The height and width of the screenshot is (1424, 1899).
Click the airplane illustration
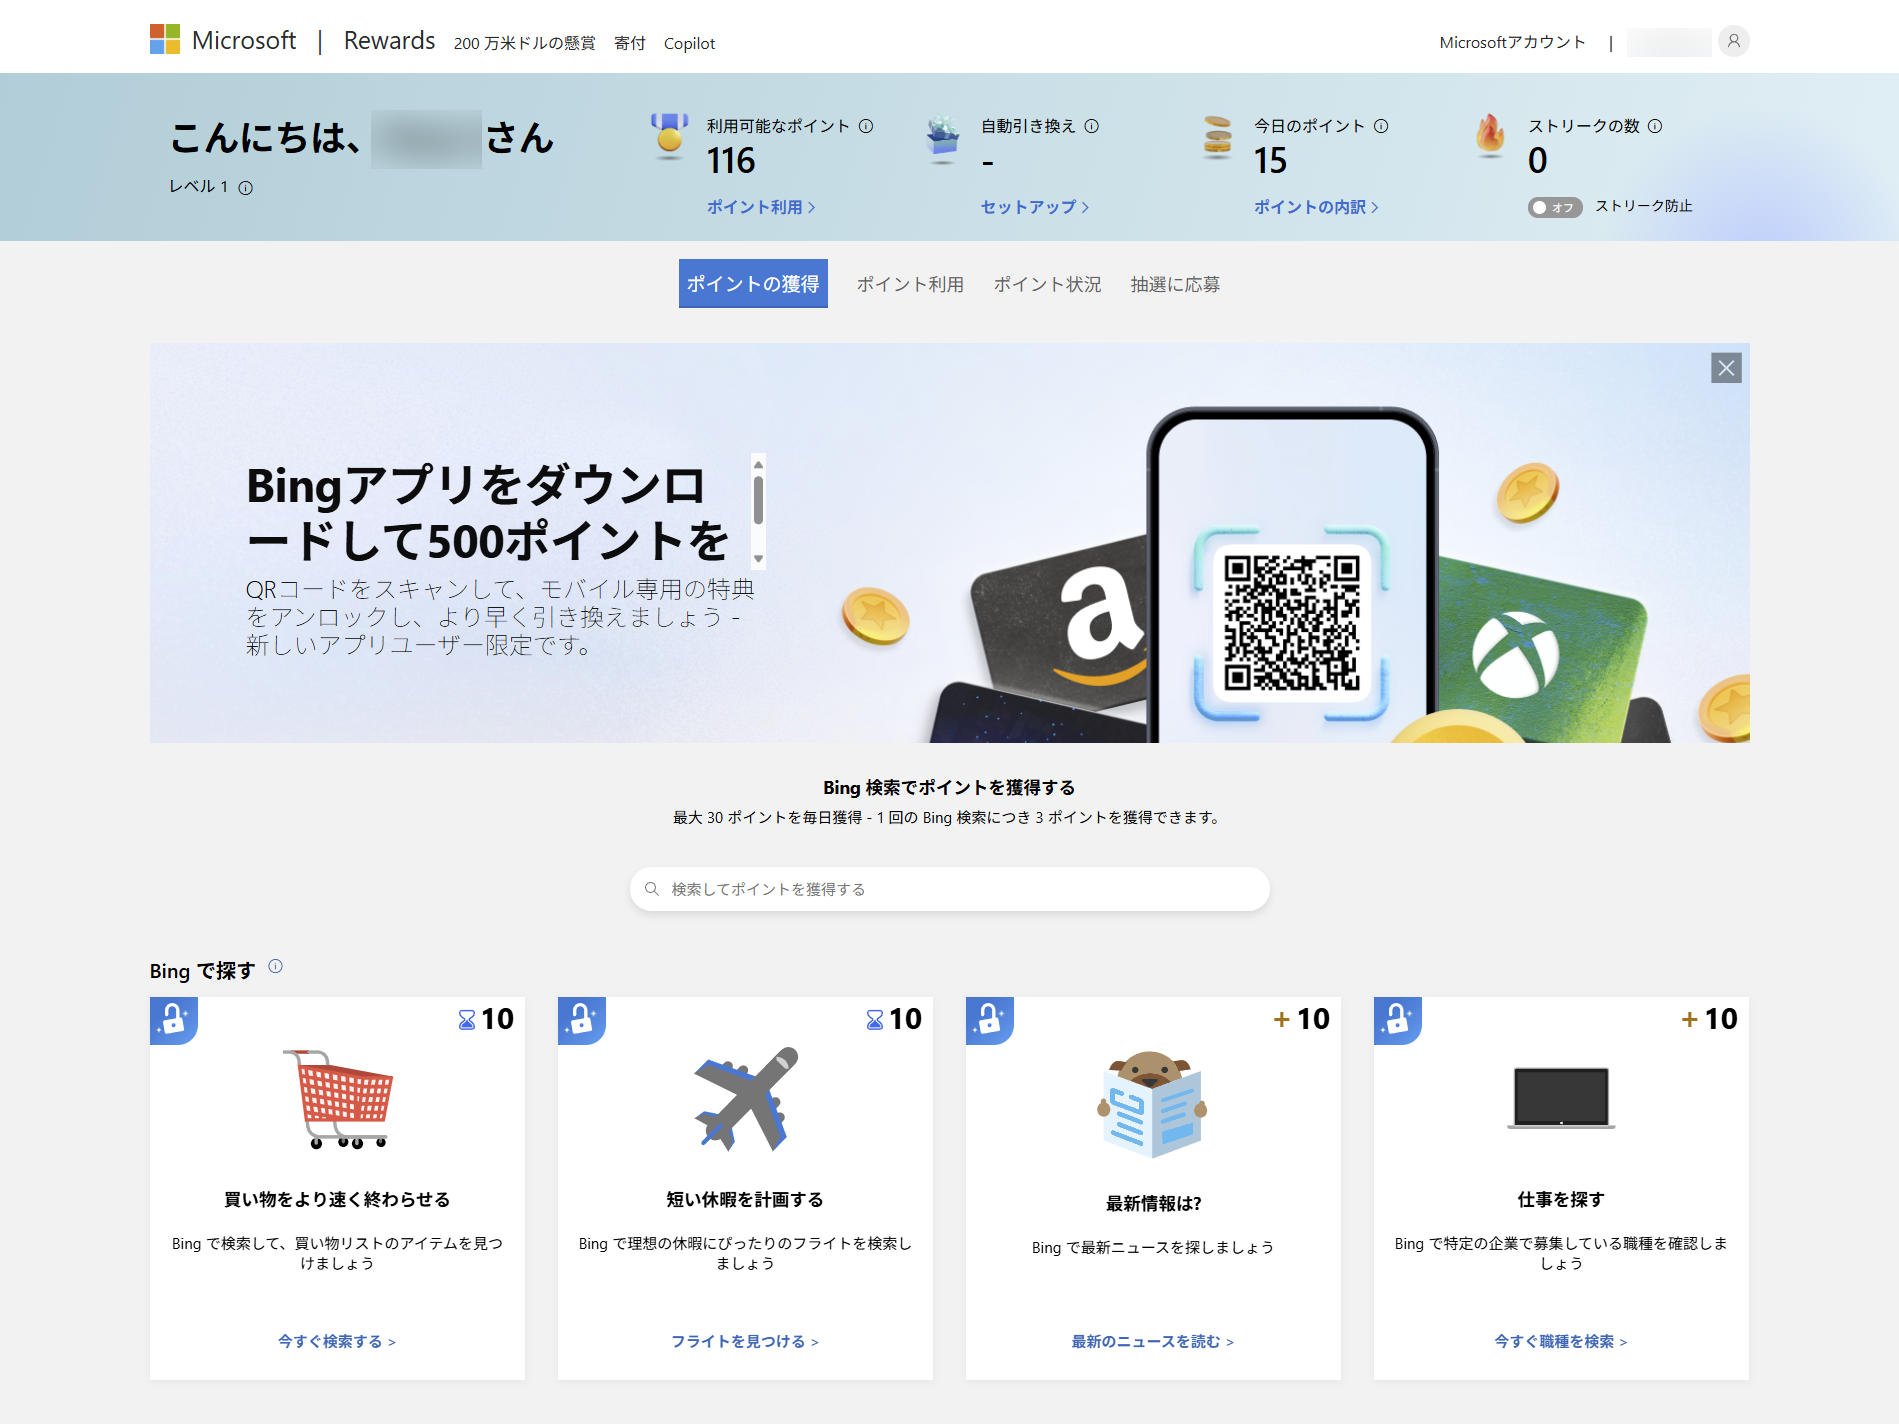coord(746,1099)
